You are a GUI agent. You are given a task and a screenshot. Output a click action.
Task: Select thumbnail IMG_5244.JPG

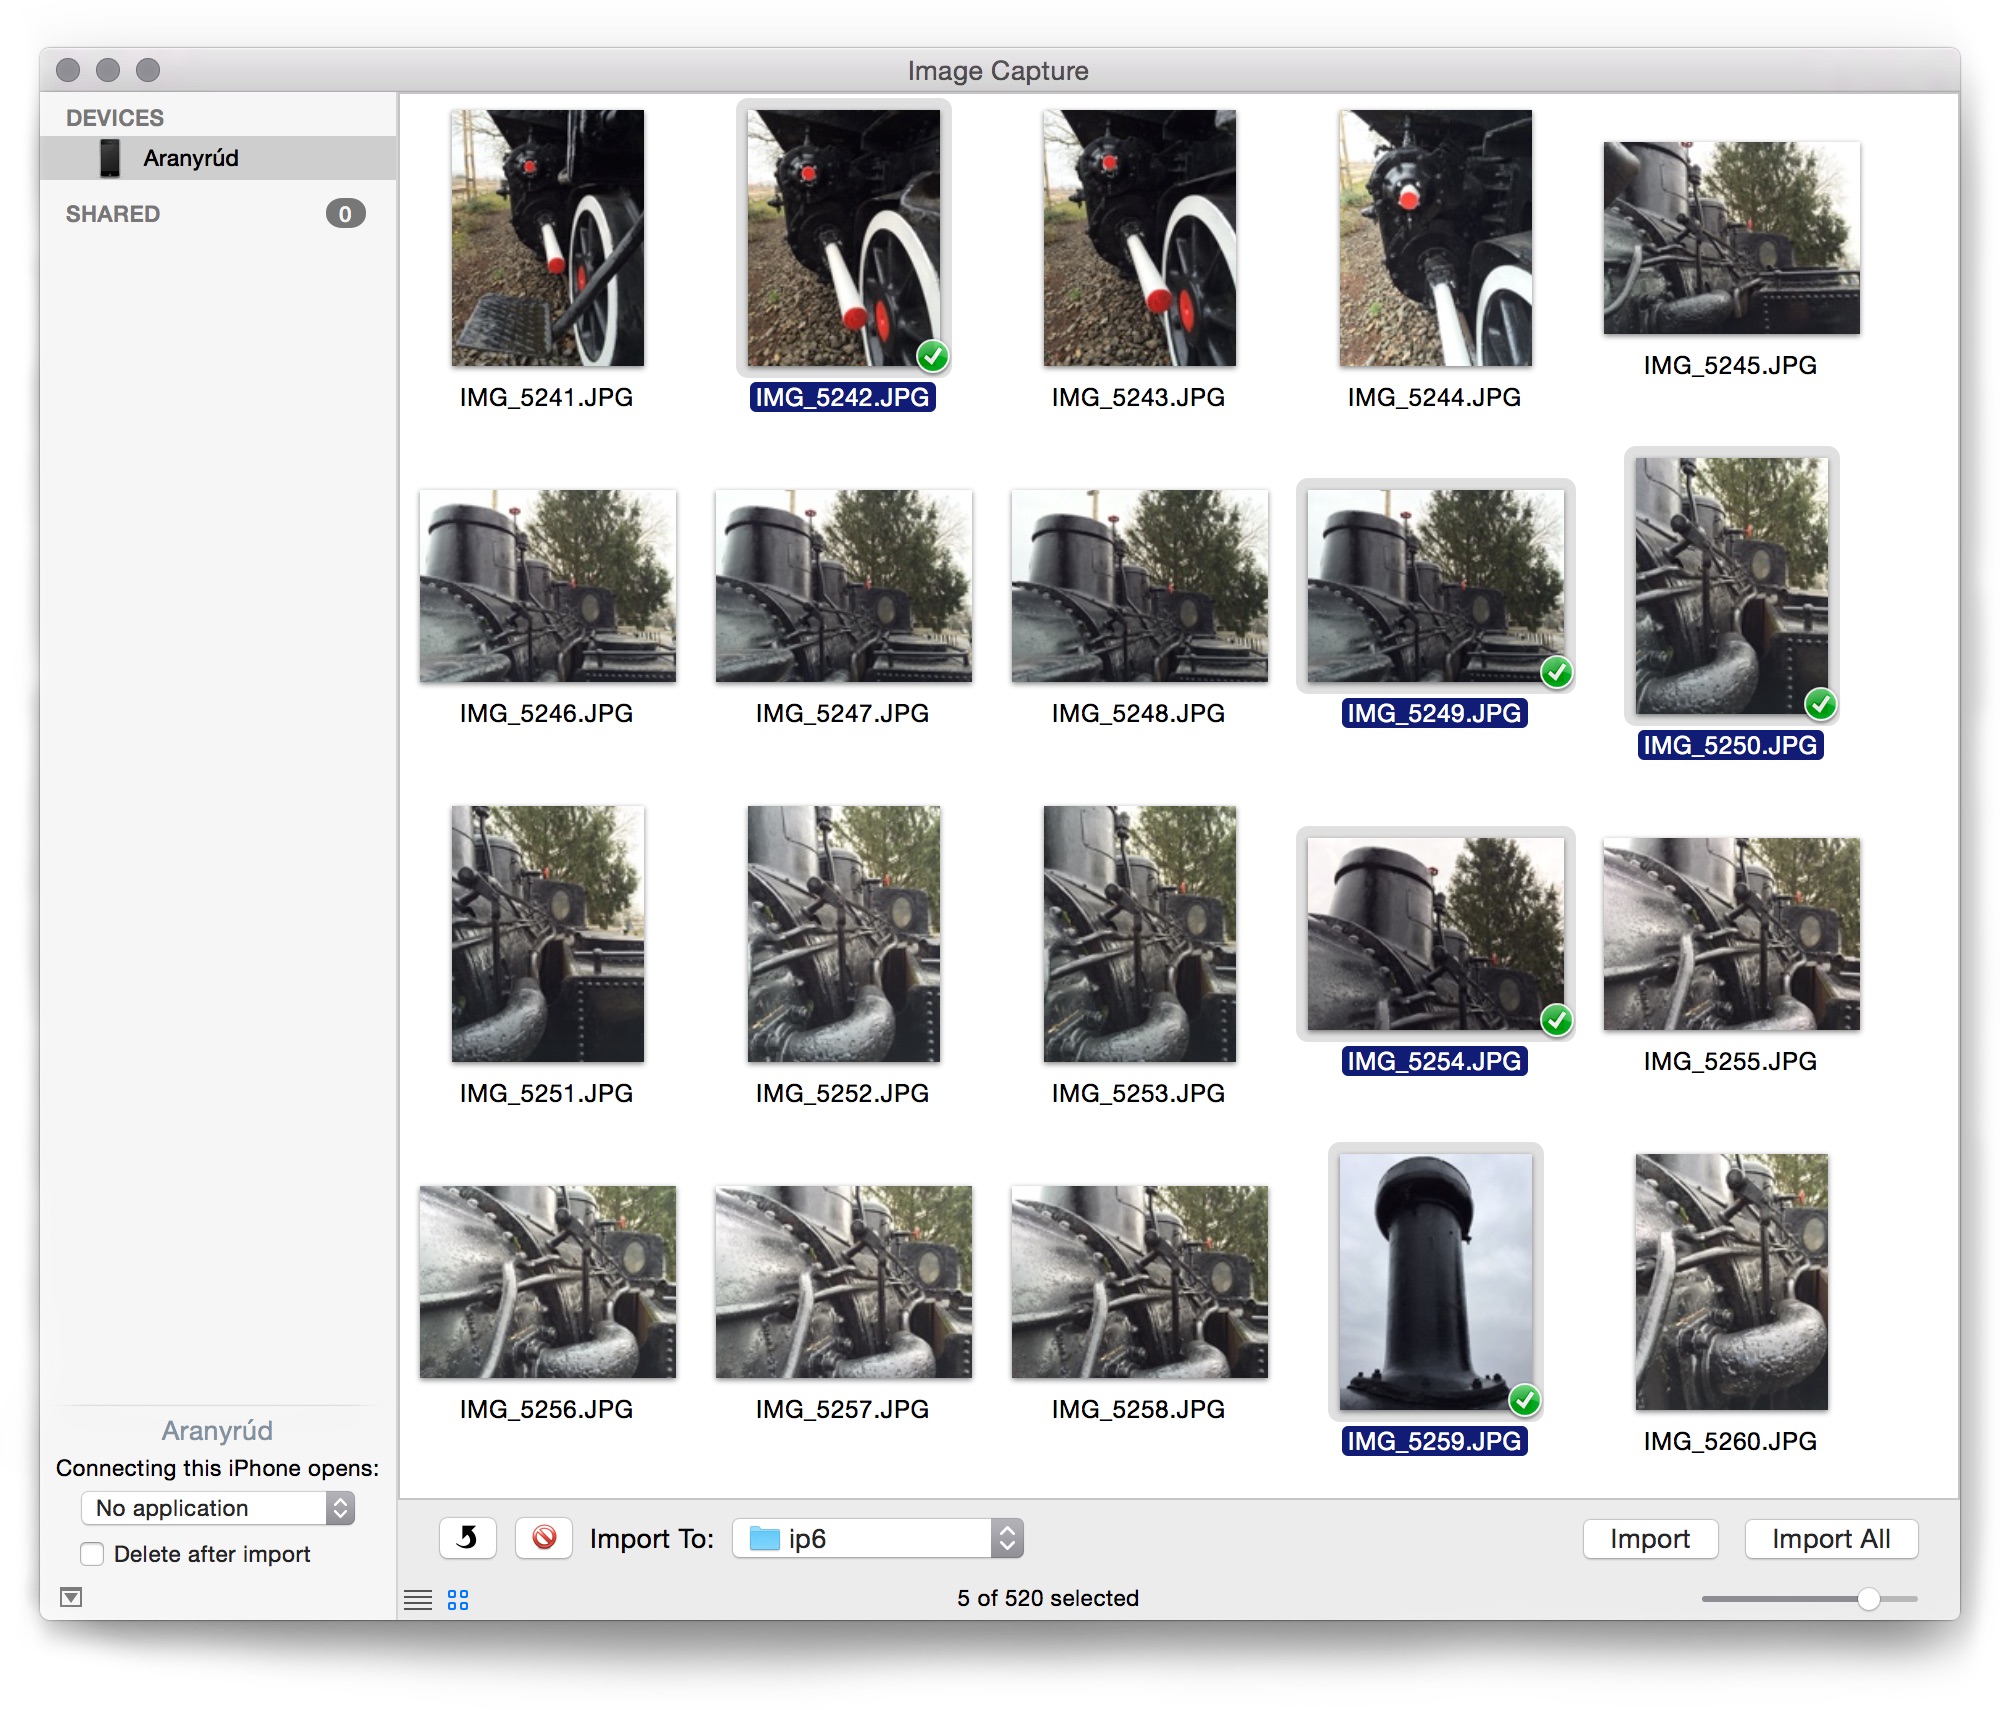[x=1436, y=238]
